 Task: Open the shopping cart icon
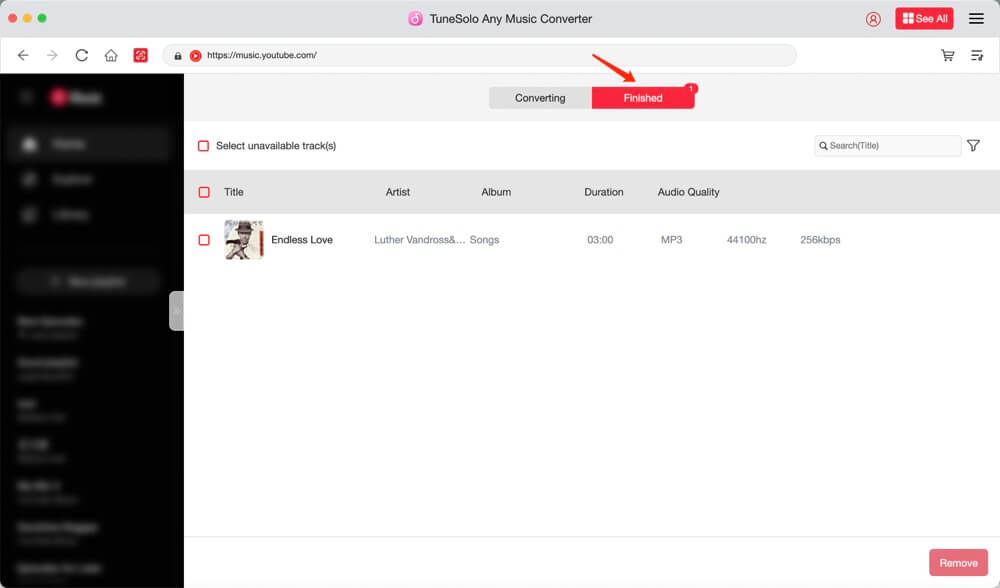click(x=948, y=55)
